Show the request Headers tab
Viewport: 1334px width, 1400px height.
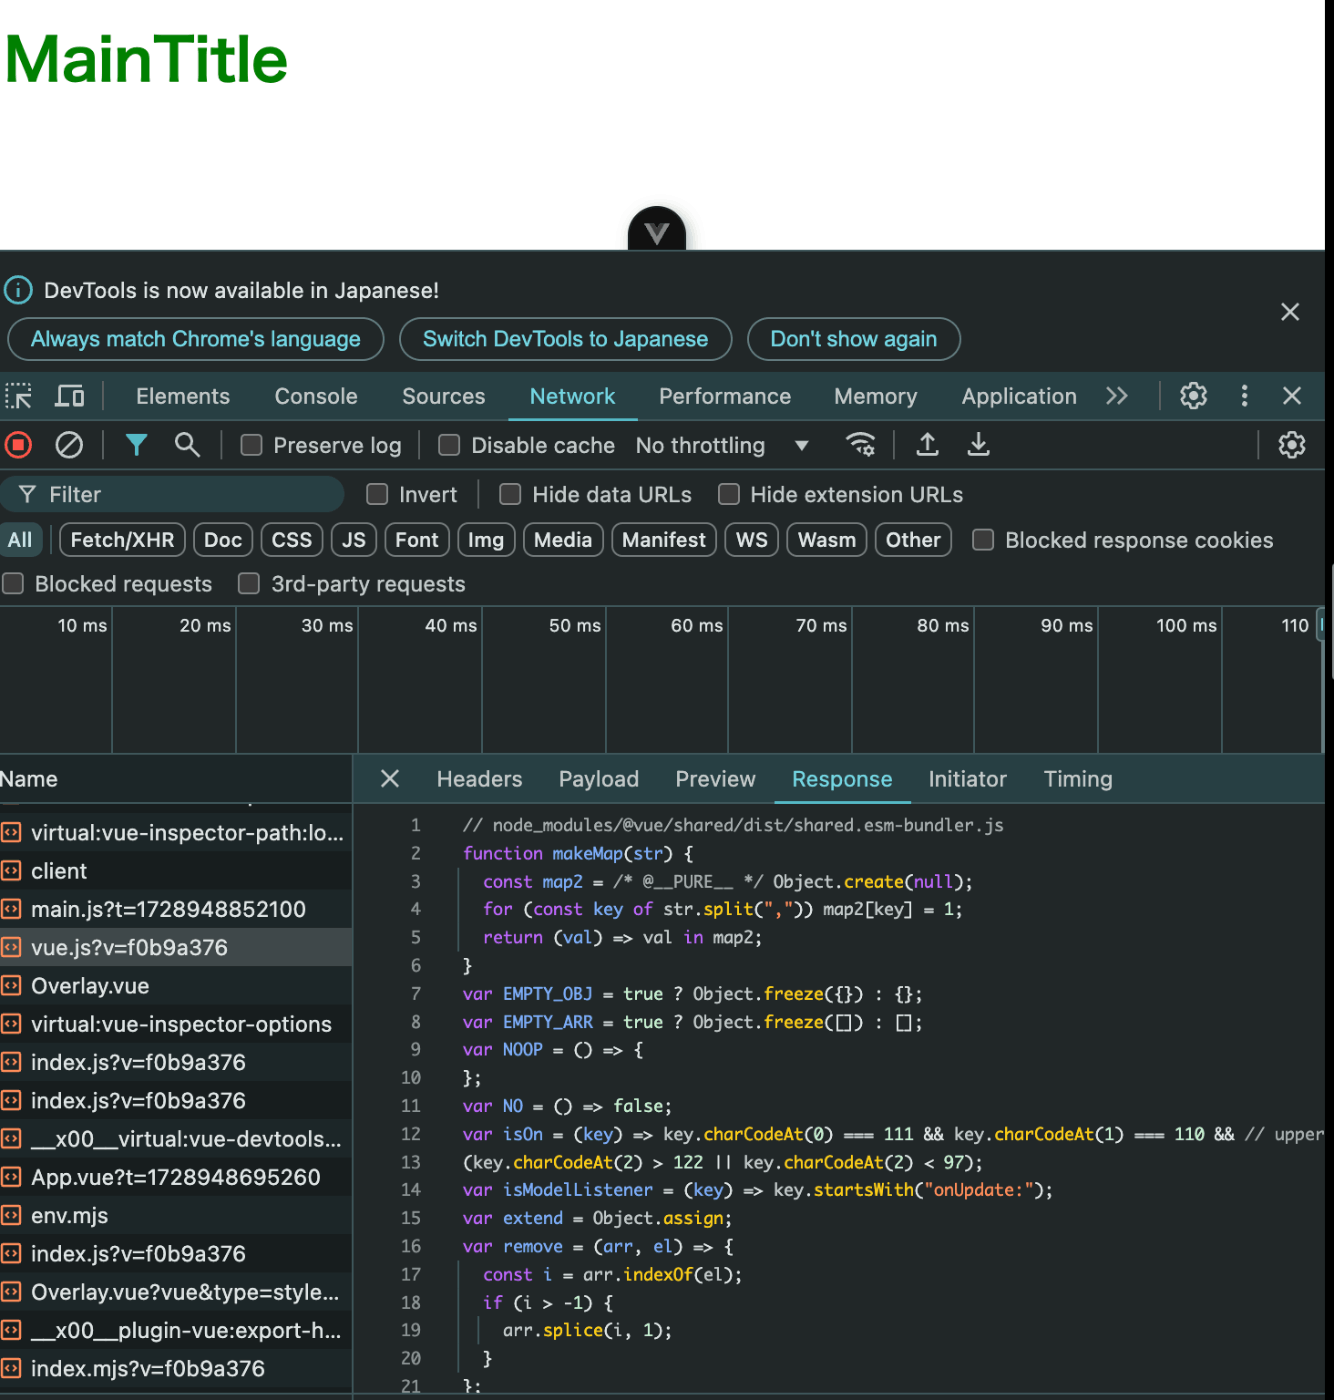(480, 779)
